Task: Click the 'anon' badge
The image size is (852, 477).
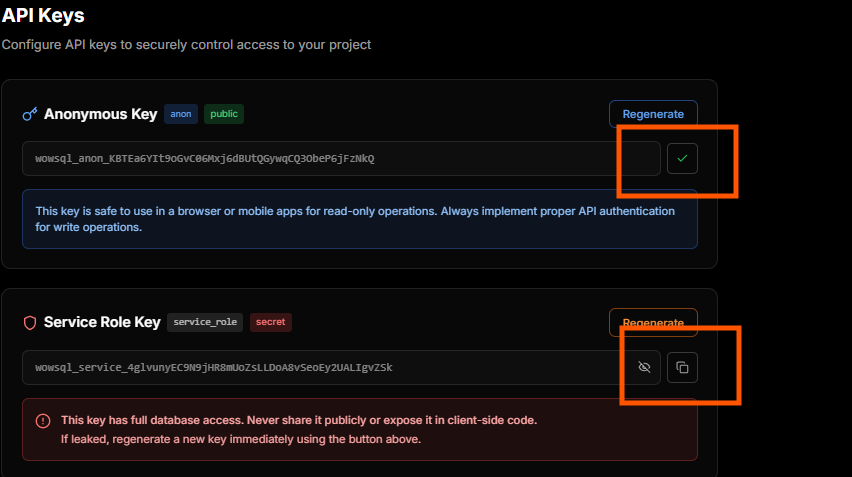Action: click(181, 114)
